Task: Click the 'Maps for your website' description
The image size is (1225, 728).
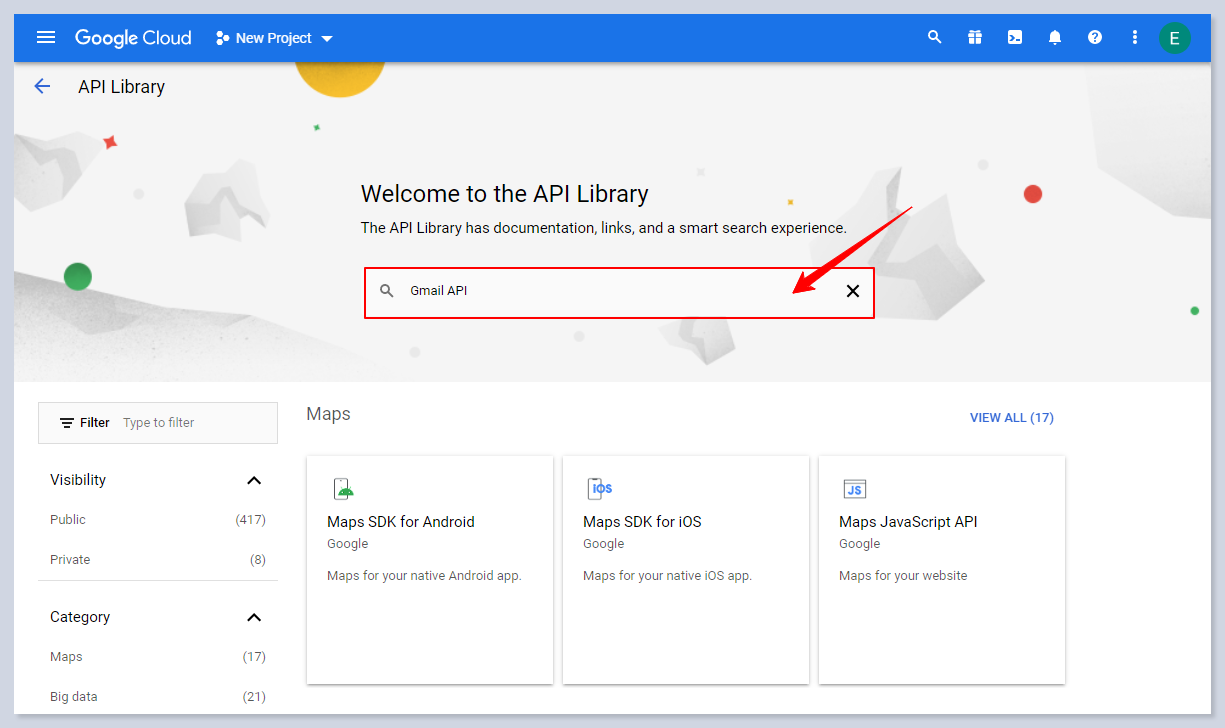Action: click(903, 576)
